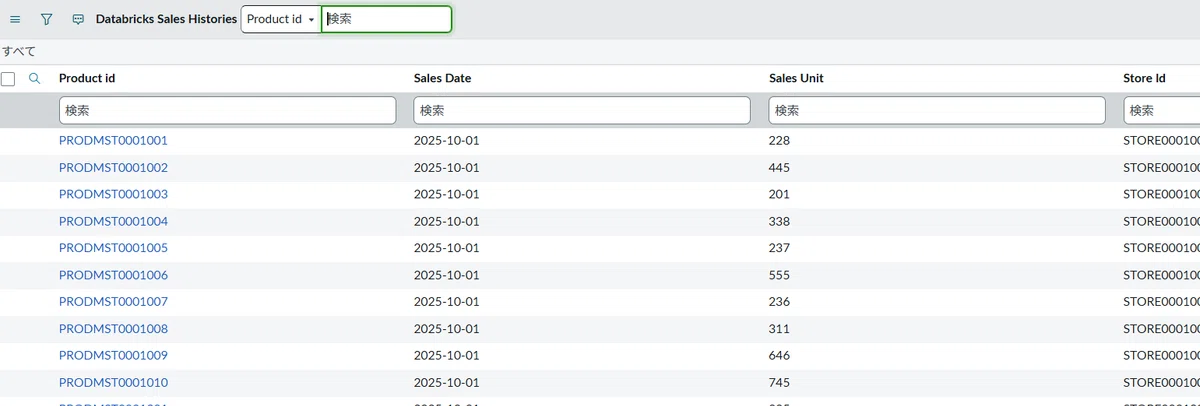Click Sales Unit value 228
The height and width of the screenshot is (406, 1200).
point(779,141)
